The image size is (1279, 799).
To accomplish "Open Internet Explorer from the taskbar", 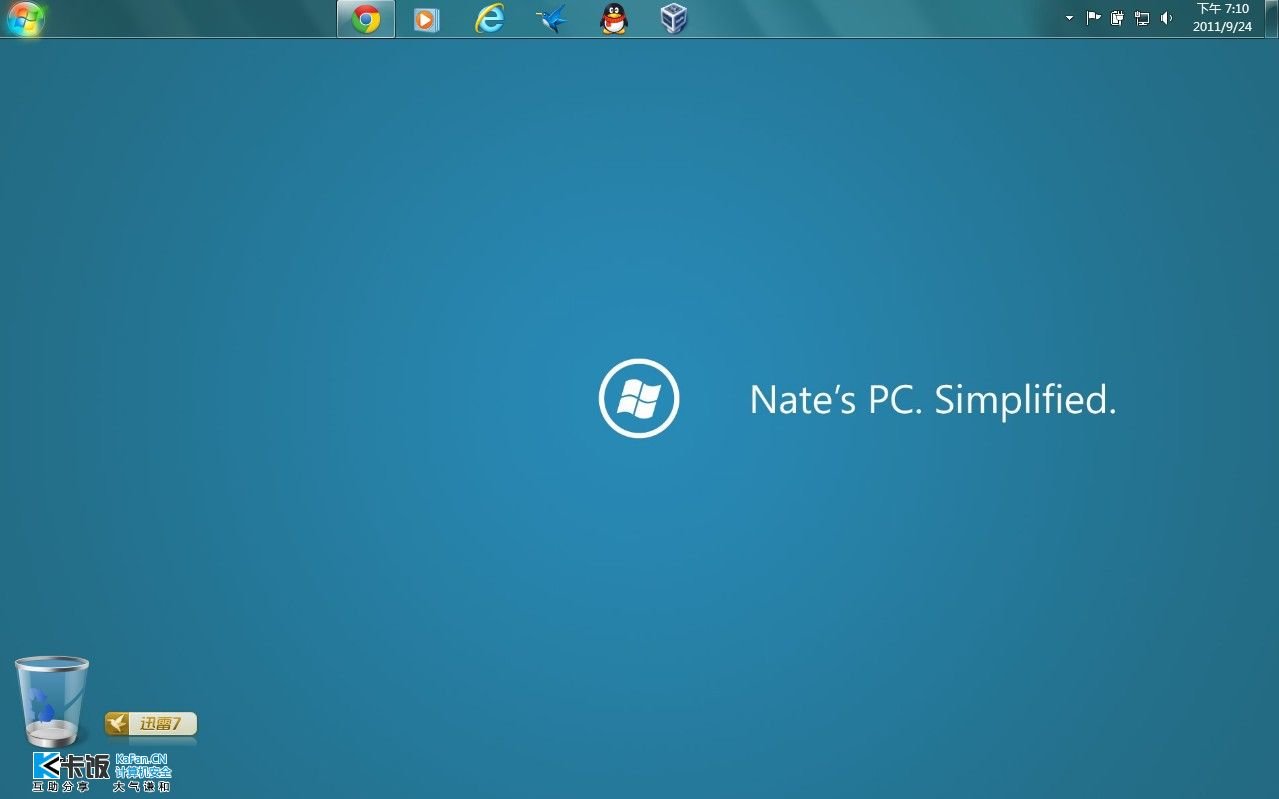I will tap(489, 19).
